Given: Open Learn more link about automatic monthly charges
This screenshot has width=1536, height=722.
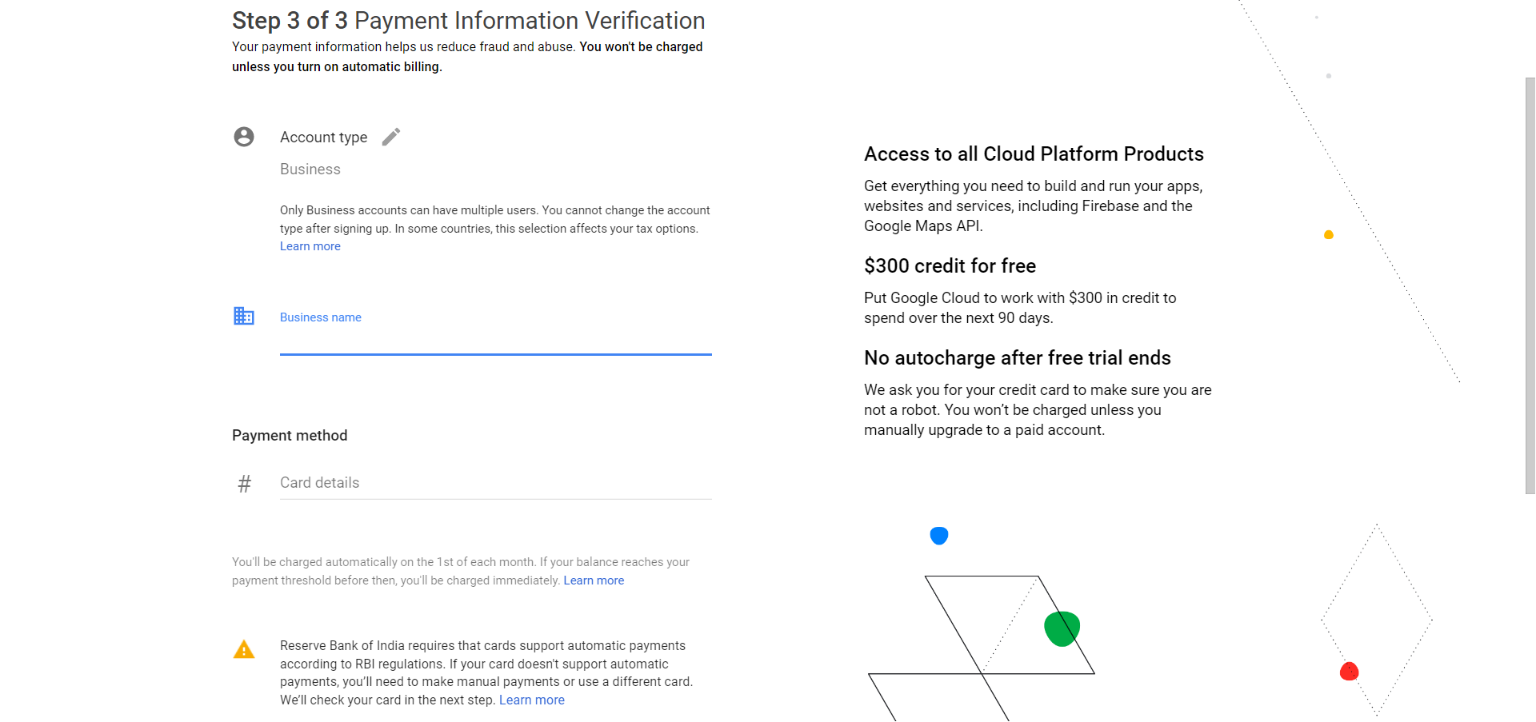Looking at the screenshot, I should [594, 580].
